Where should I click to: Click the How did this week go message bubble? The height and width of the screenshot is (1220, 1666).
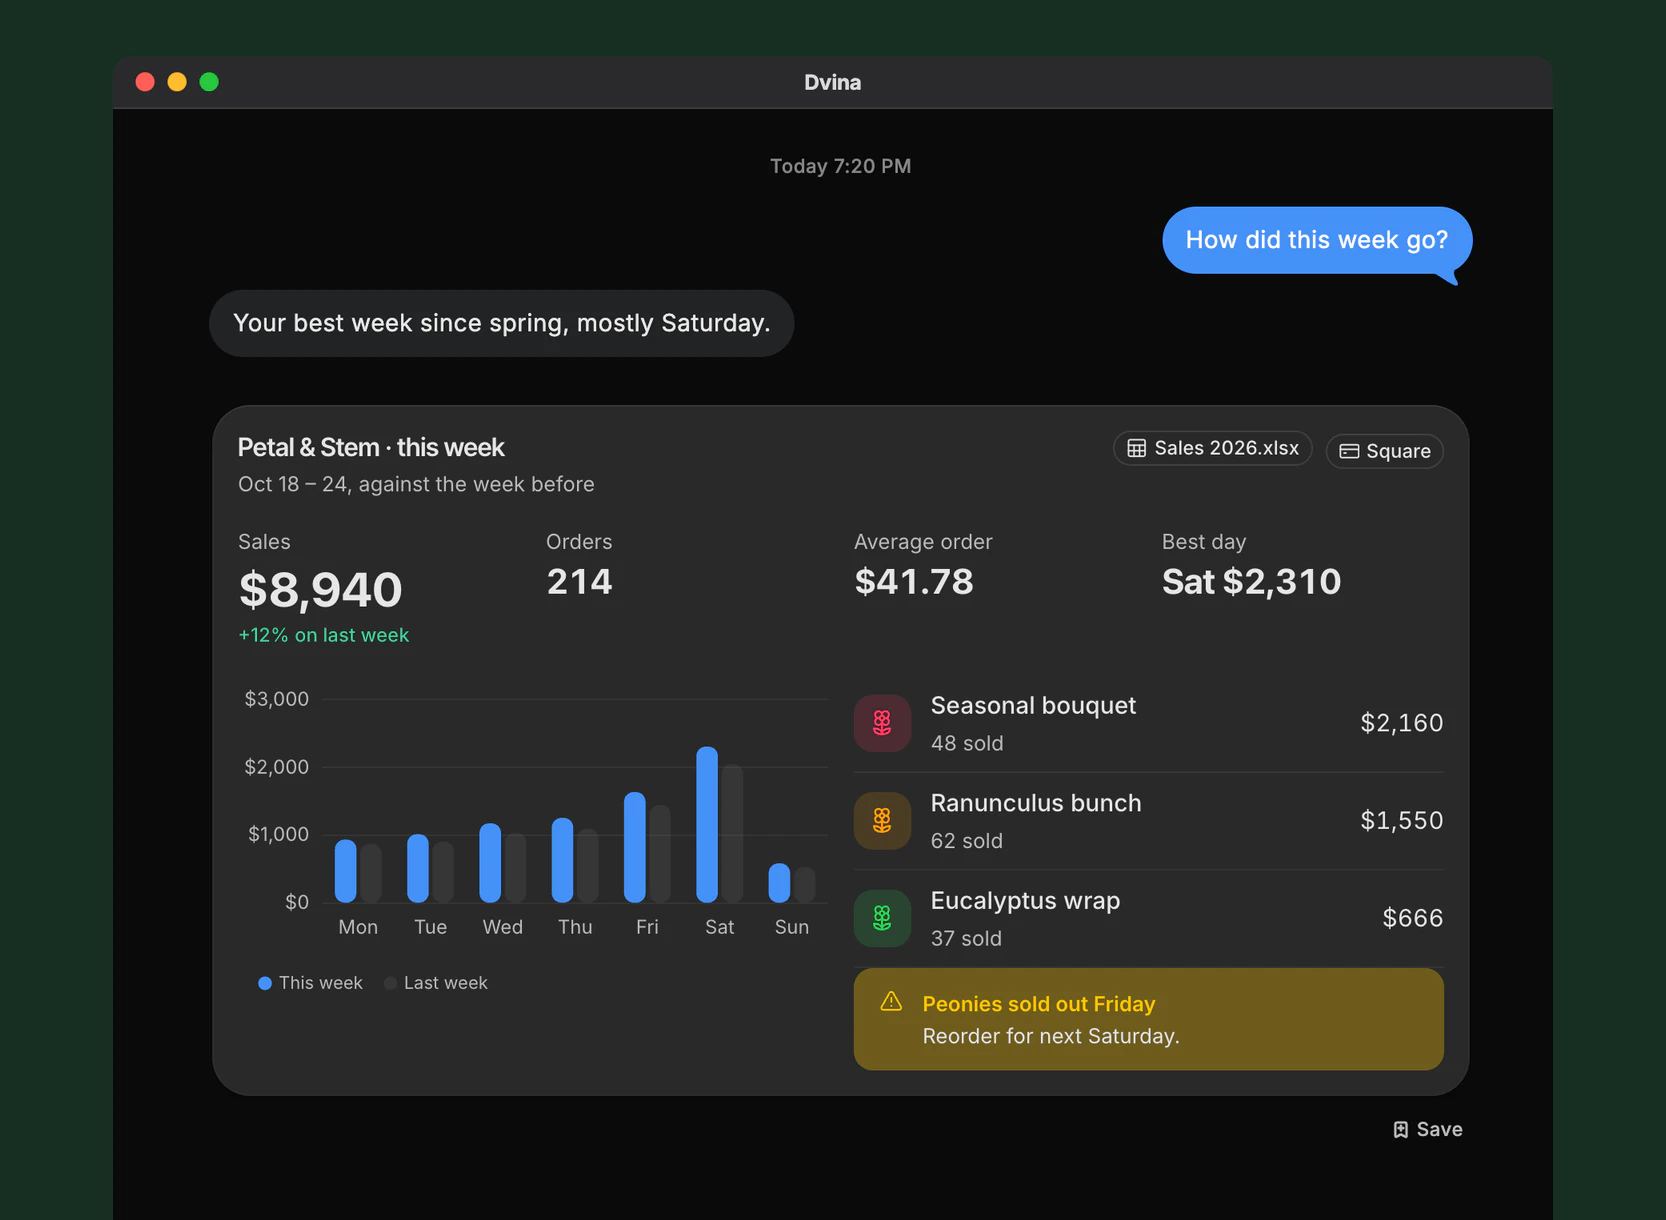[x=1316, y=240]
